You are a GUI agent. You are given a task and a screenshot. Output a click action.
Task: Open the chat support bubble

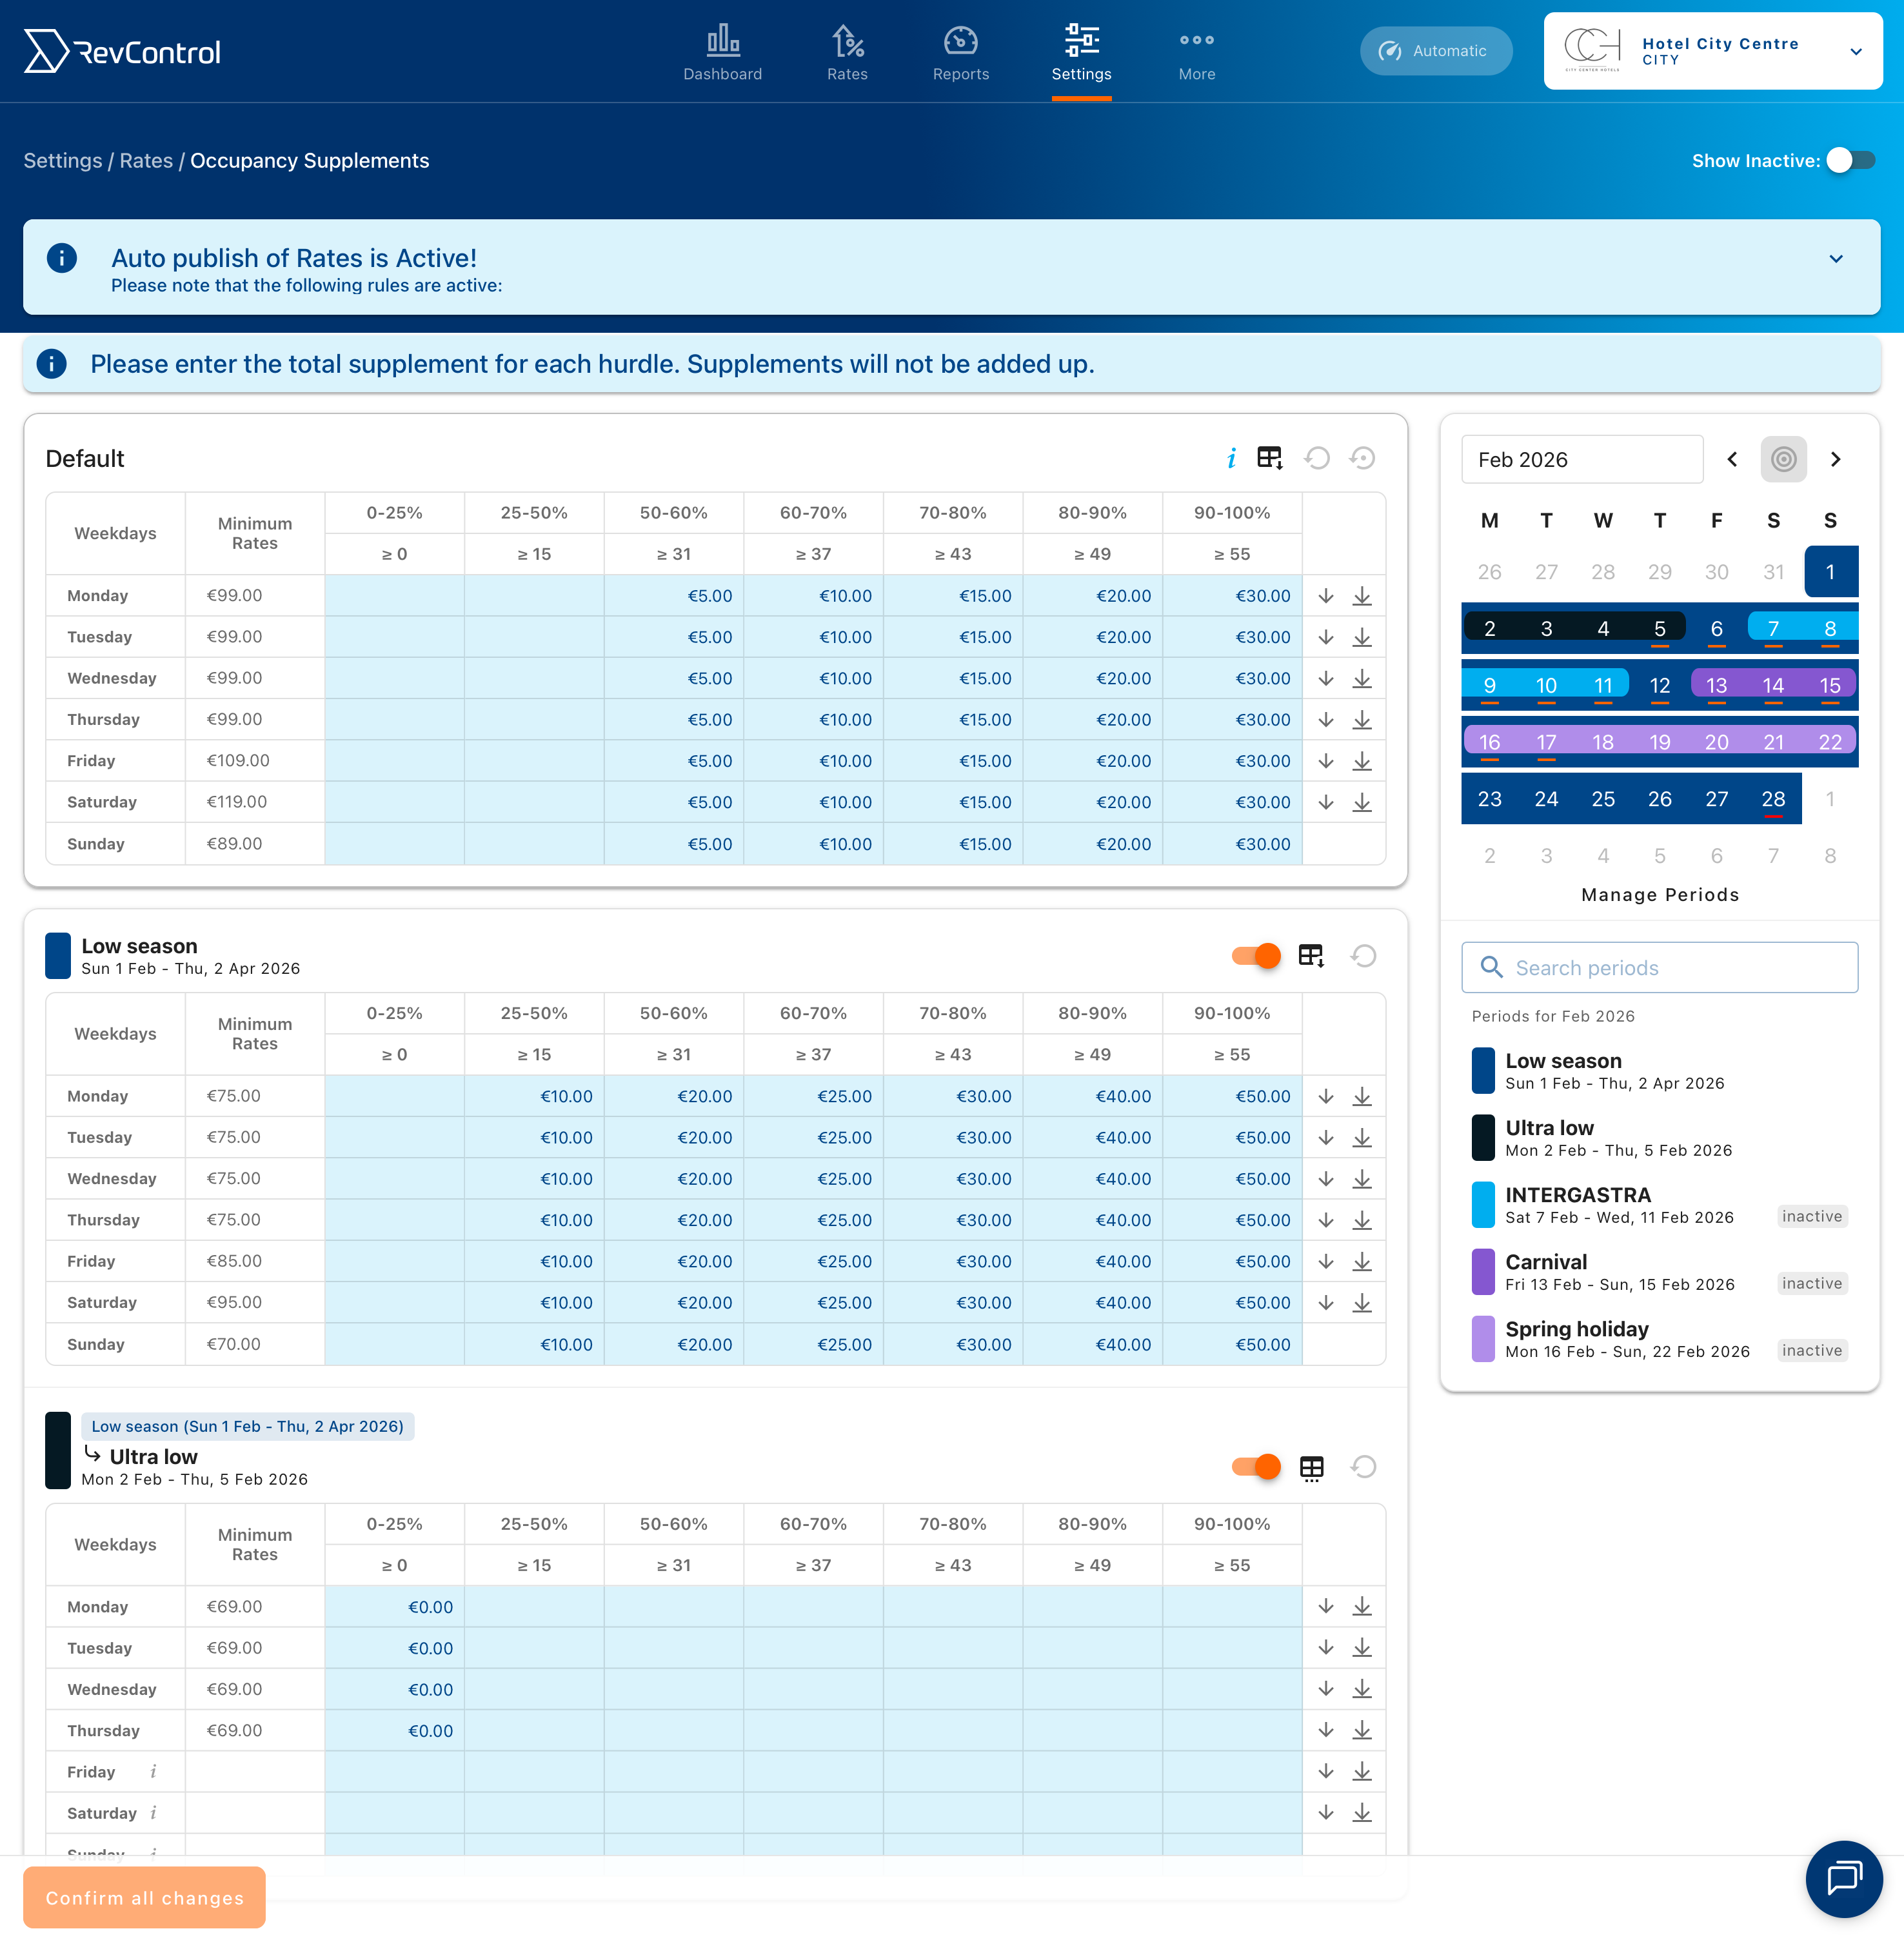[1843, 1879]
